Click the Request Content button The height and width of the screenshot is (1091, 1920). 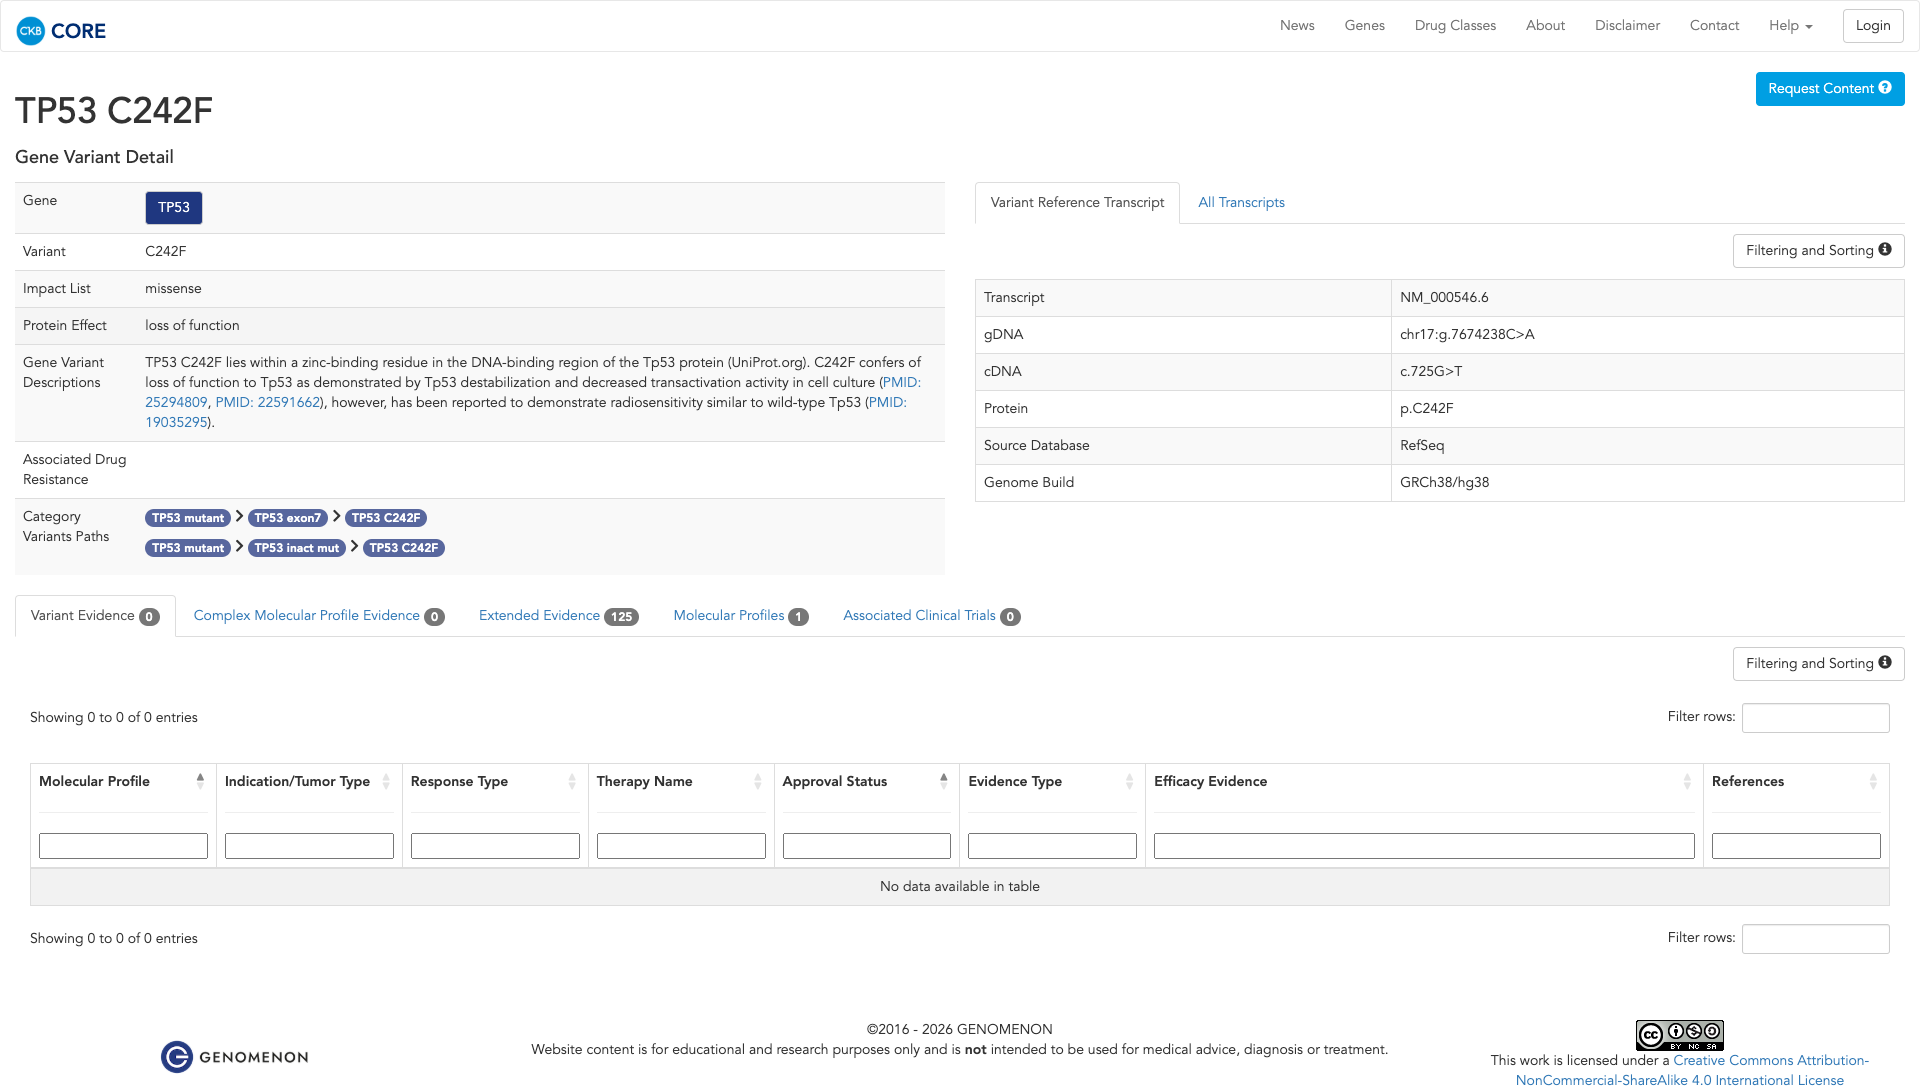[1829, 89]
